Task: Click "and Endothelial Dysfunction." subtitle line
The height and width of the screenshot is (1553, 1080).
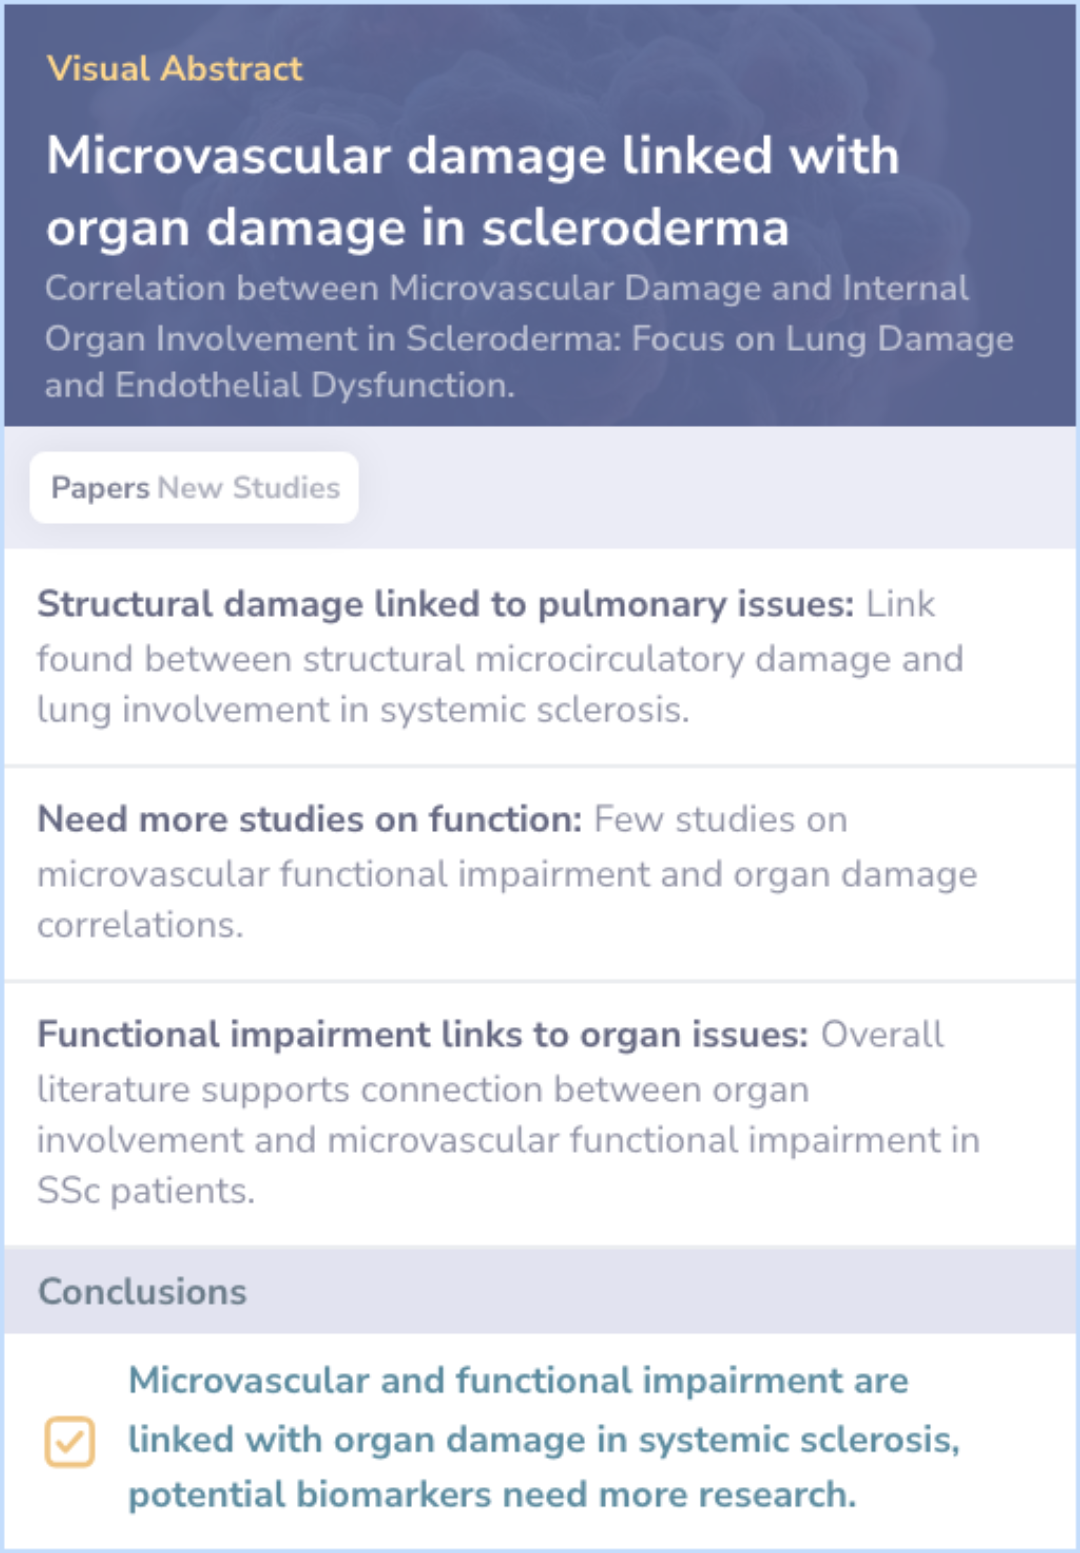Action: (x=279, y=385)
